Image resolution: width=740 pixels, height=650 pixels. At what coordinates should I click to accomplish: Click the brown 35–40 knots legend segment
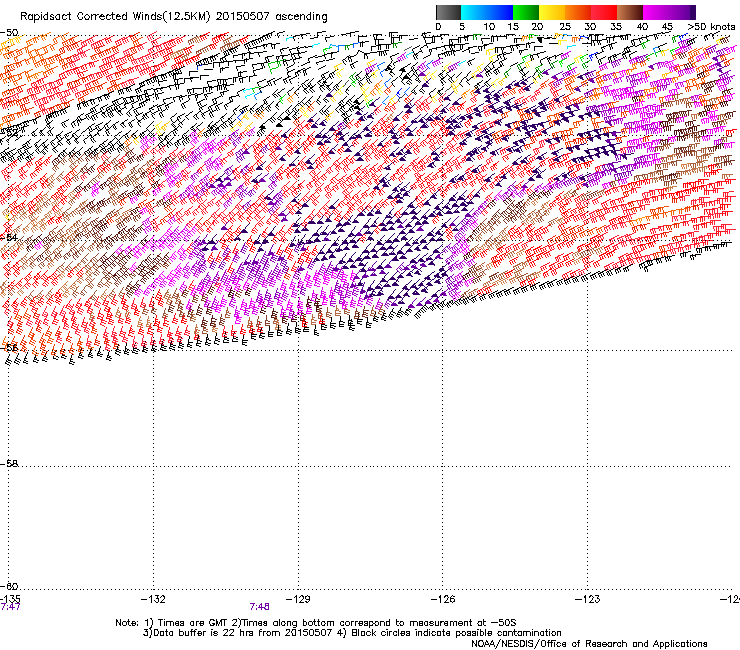[630, 12]
